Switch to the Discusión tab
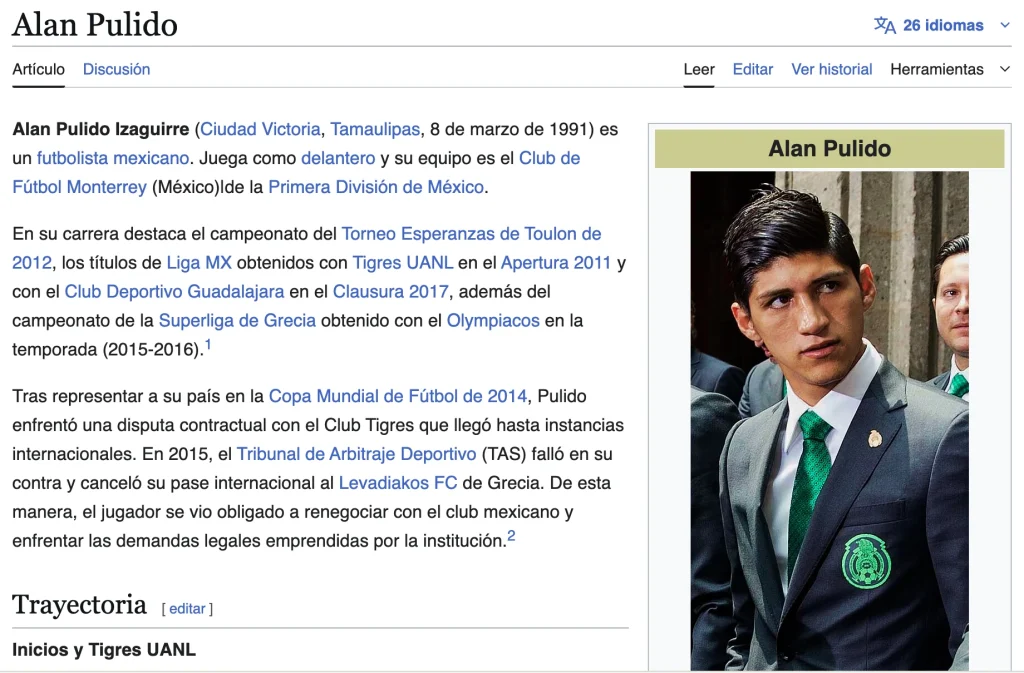1024x673 pixels. point(116,69)
